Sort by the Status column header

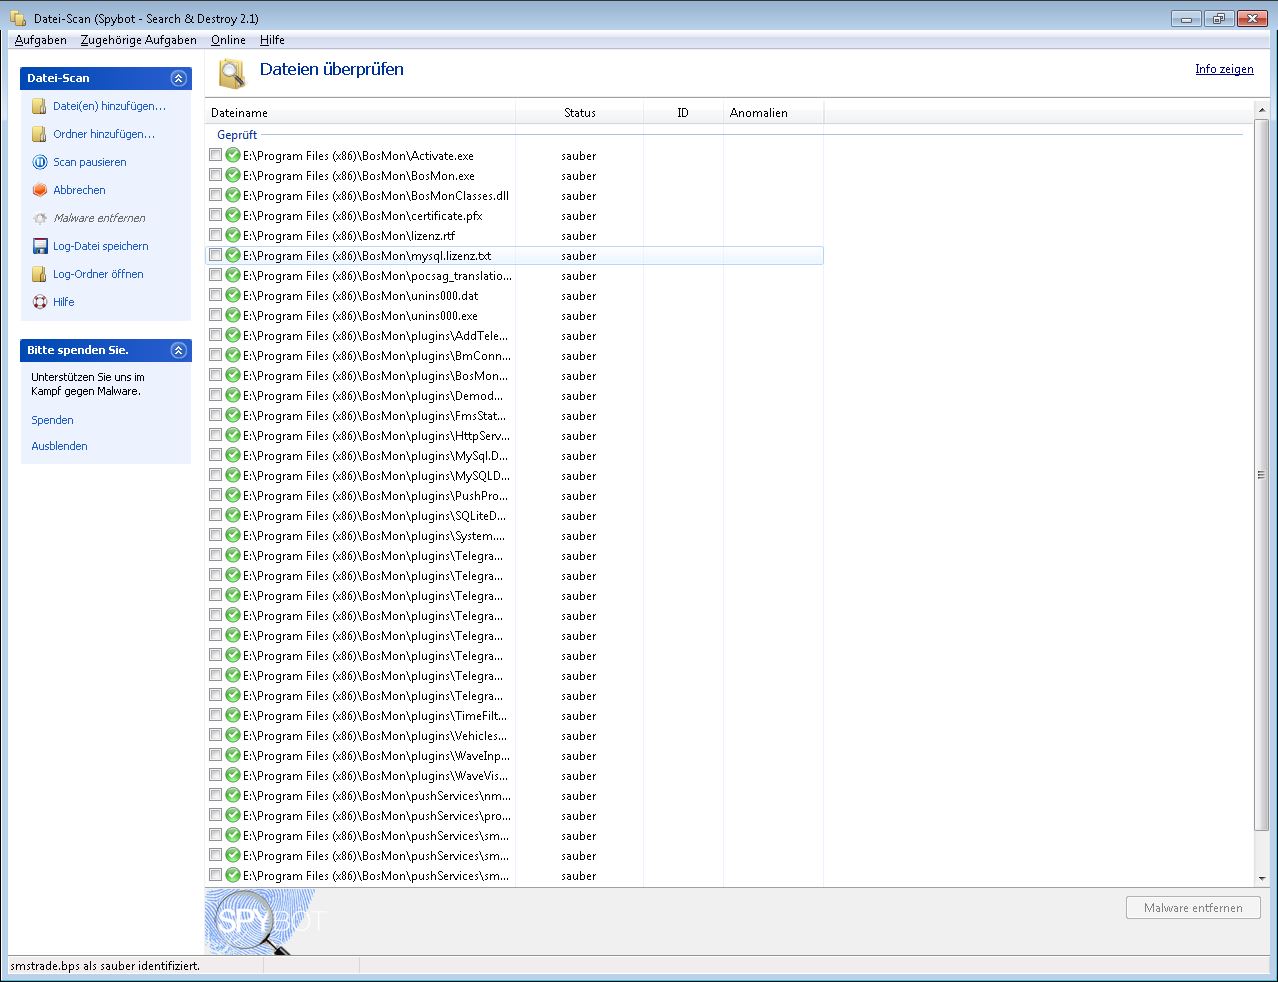[x=580, y=113]
